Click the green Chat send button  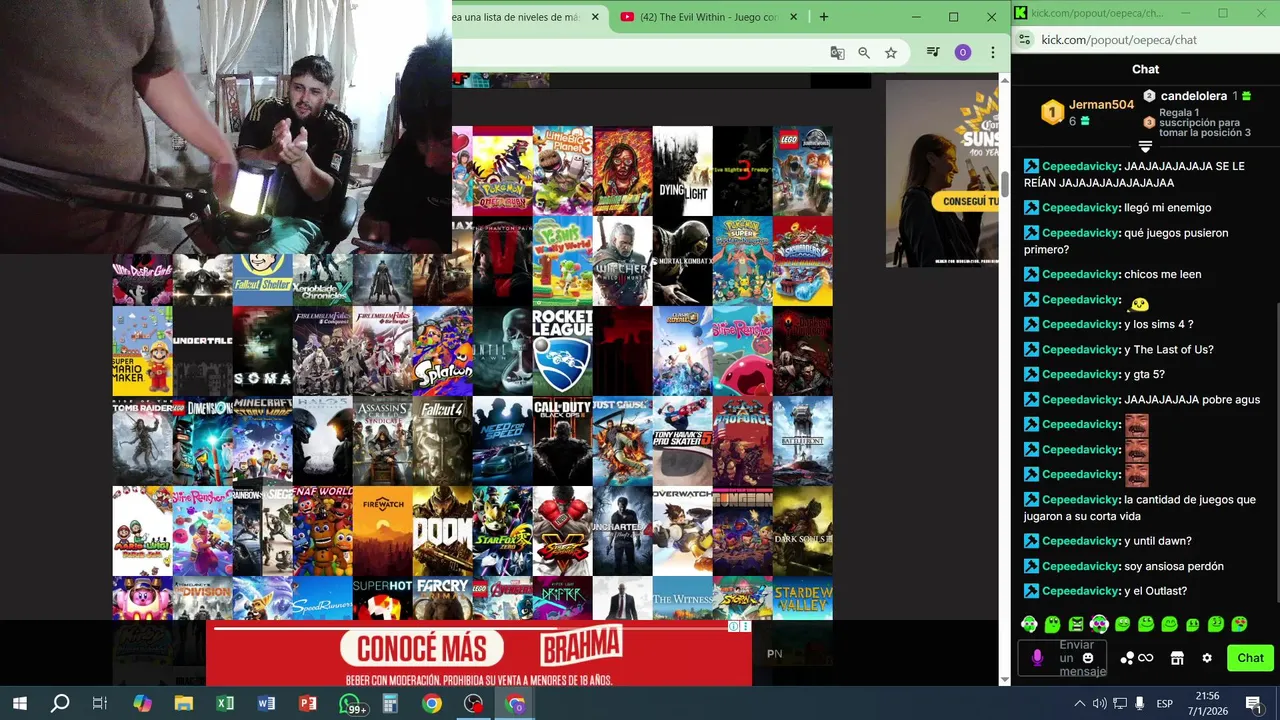pos(1250,658)
